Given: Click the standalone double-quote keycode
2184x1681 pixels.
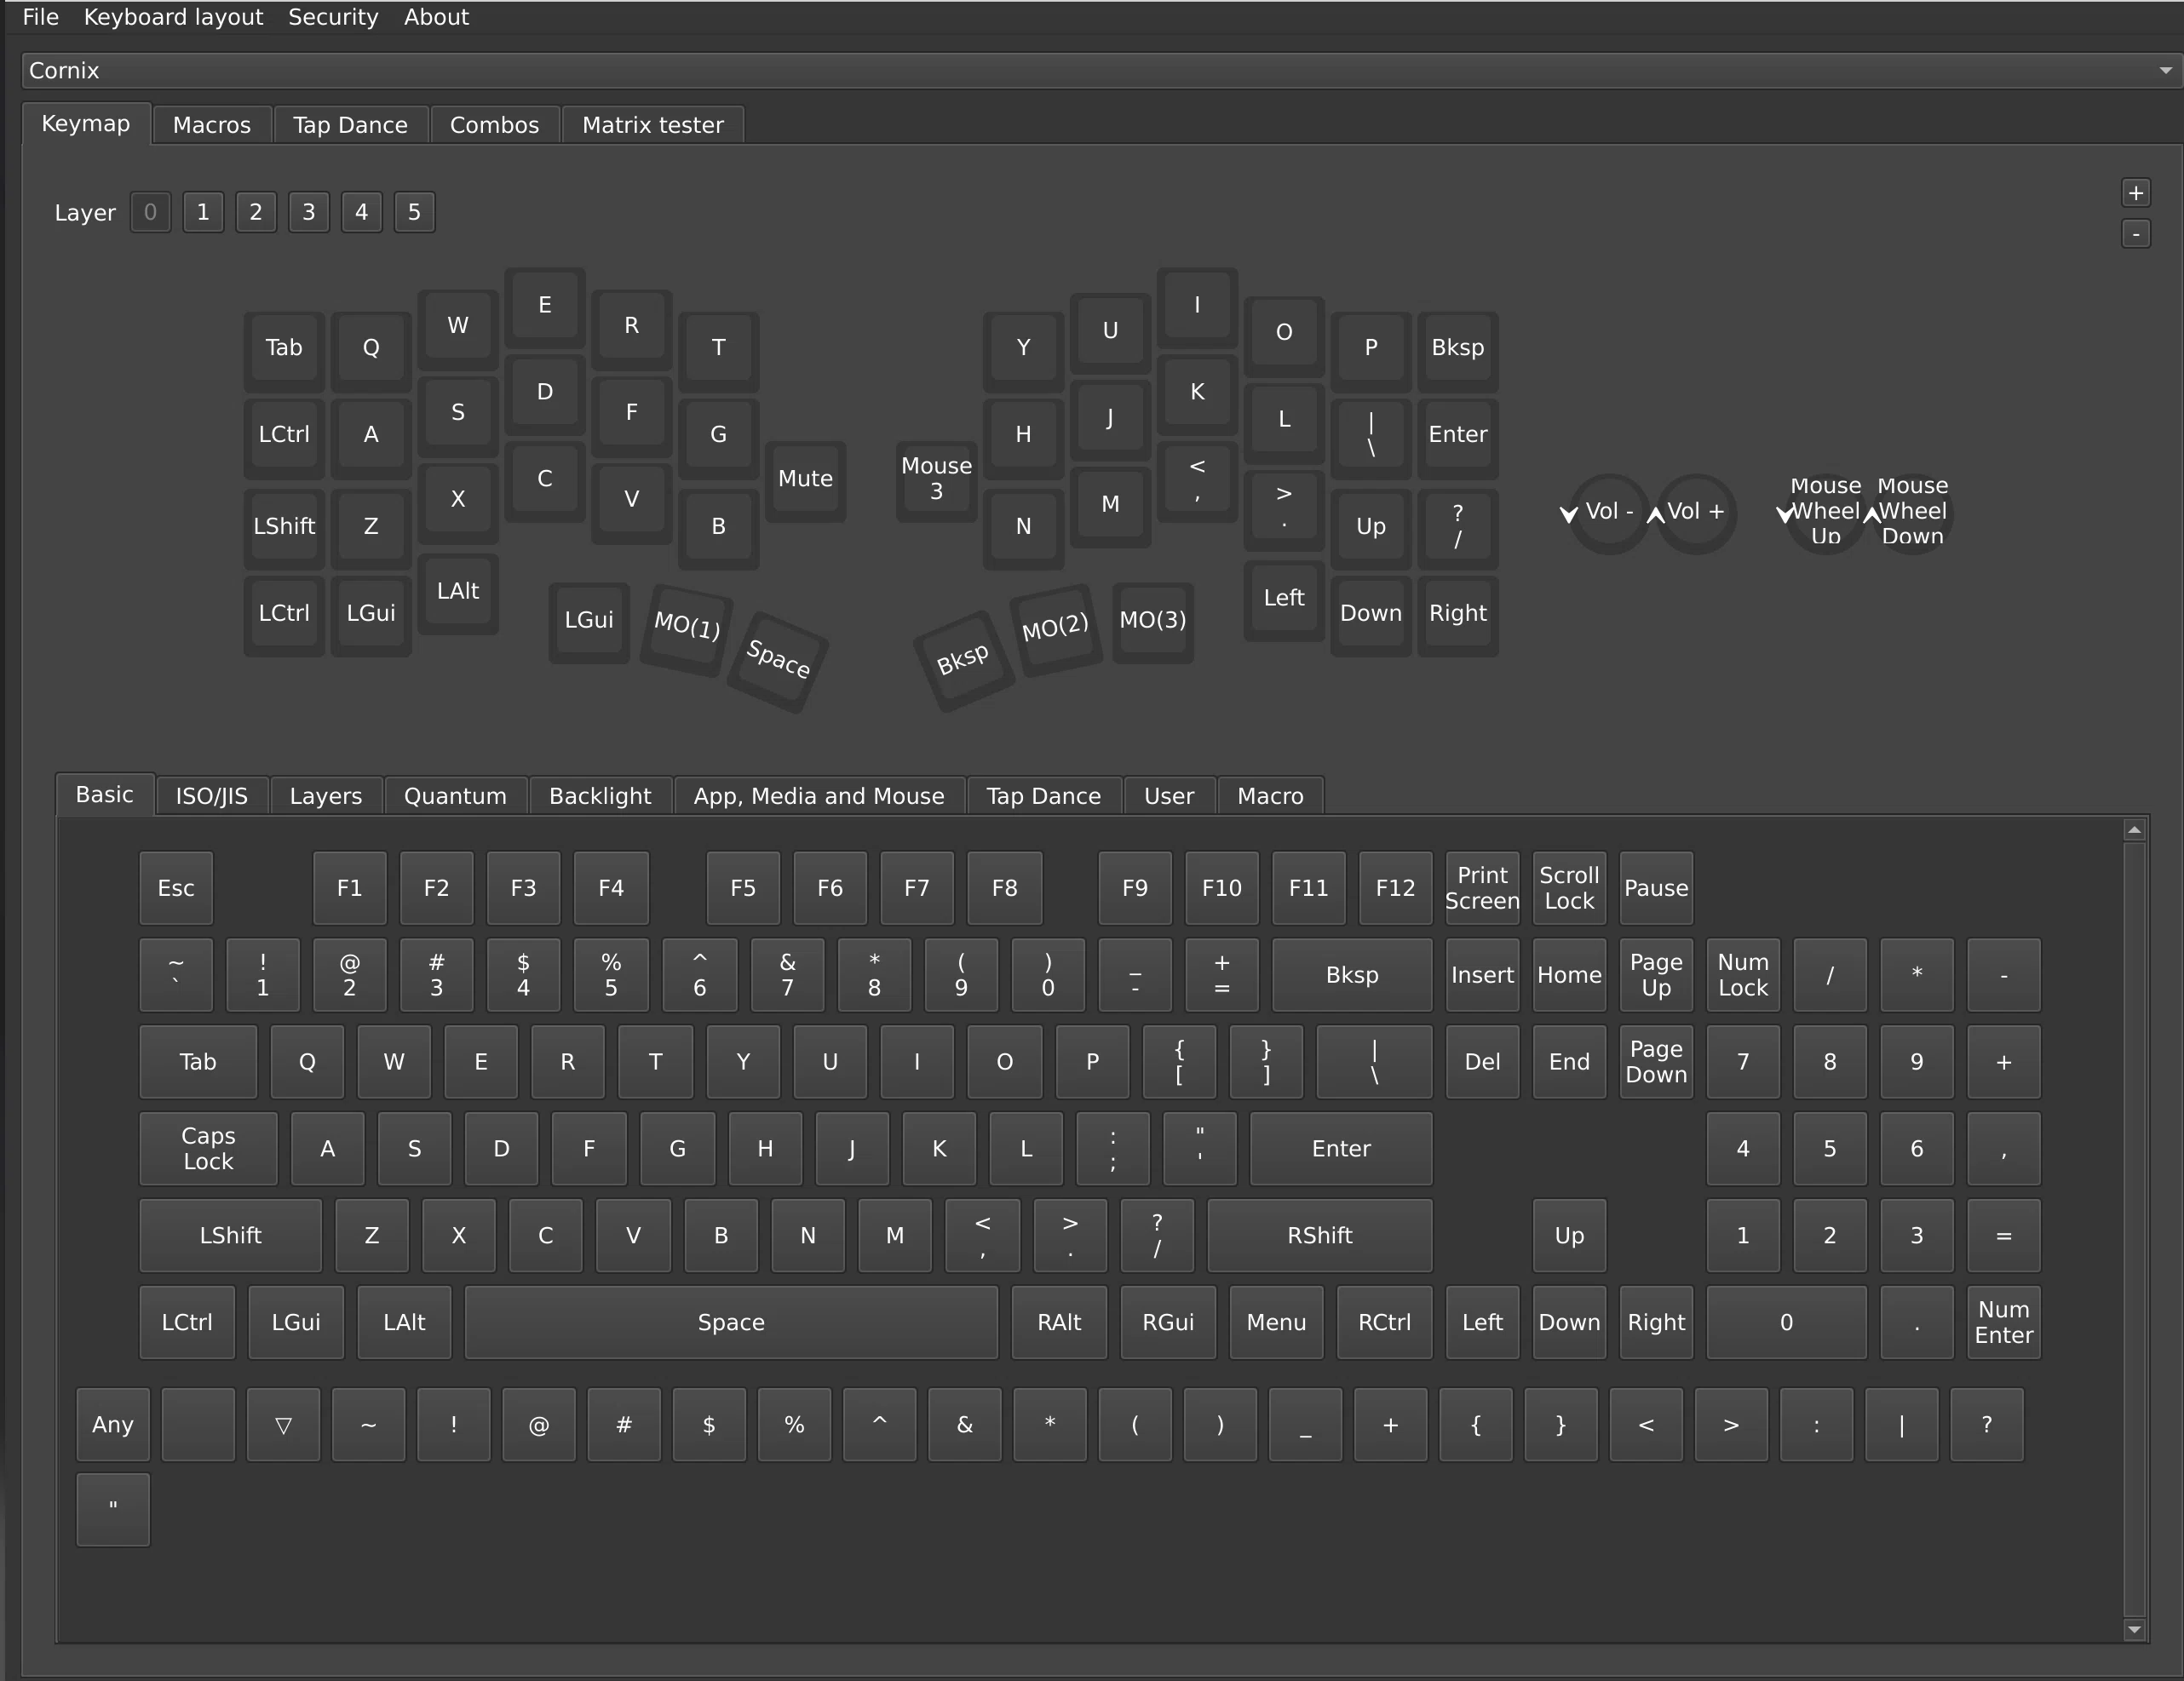Looking at the screenshot, I should [x=113, y=1510].
